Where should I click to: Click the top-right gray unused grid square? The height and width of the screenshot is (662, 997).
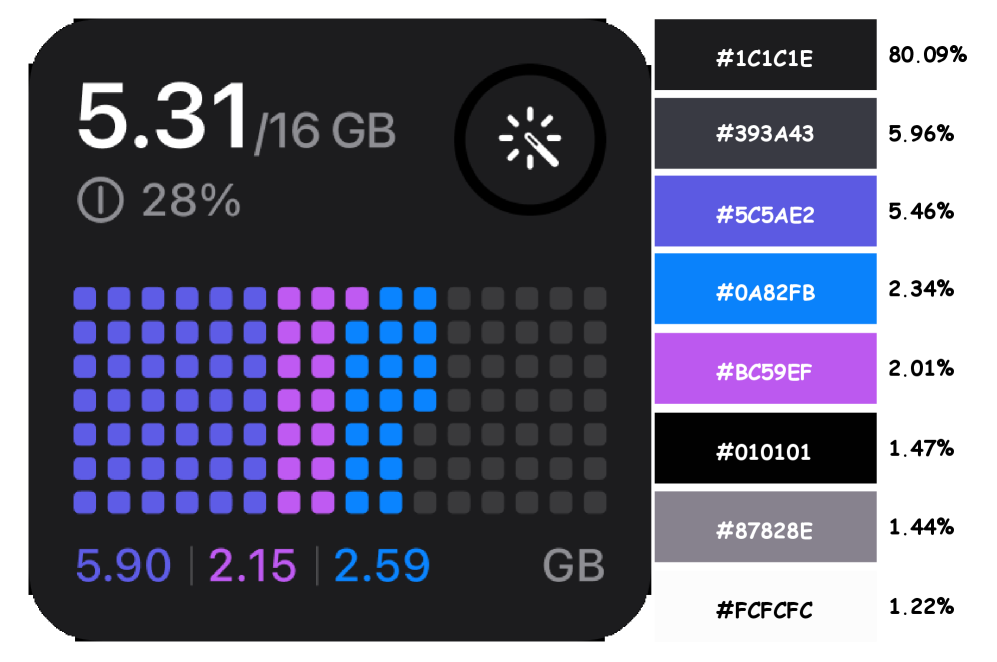[x=595, y=298]
